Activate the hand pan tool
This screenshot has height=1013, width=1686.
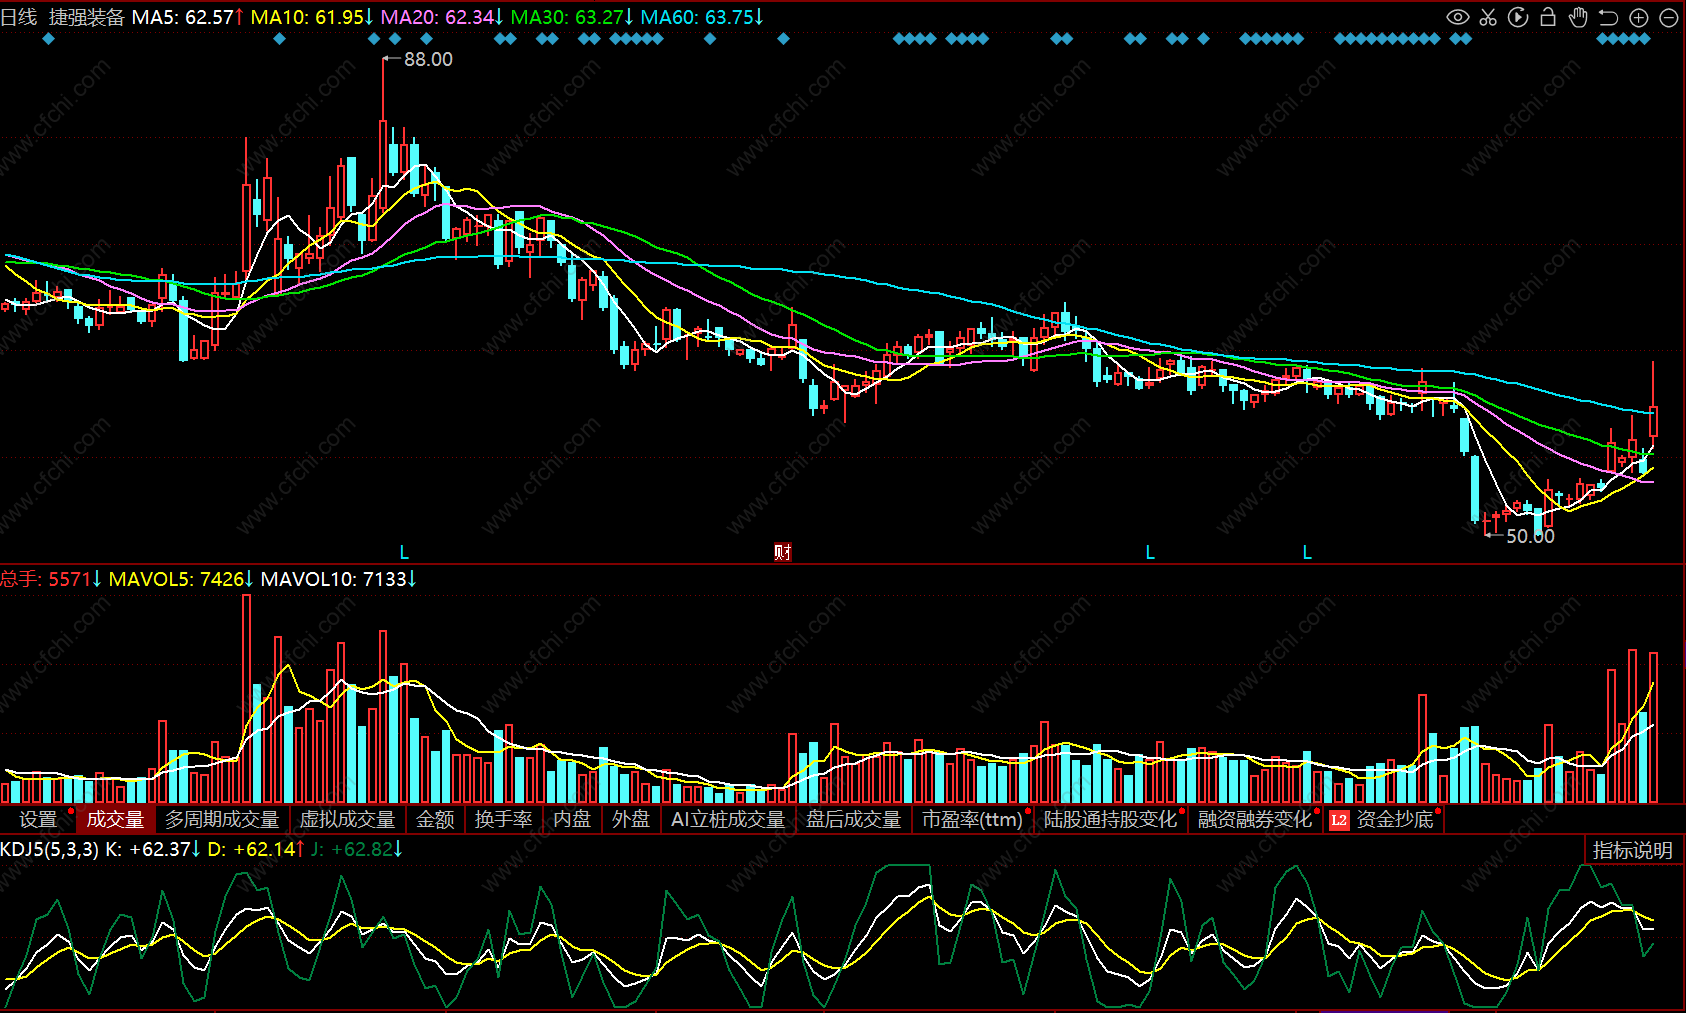(x=1578, y=17)
